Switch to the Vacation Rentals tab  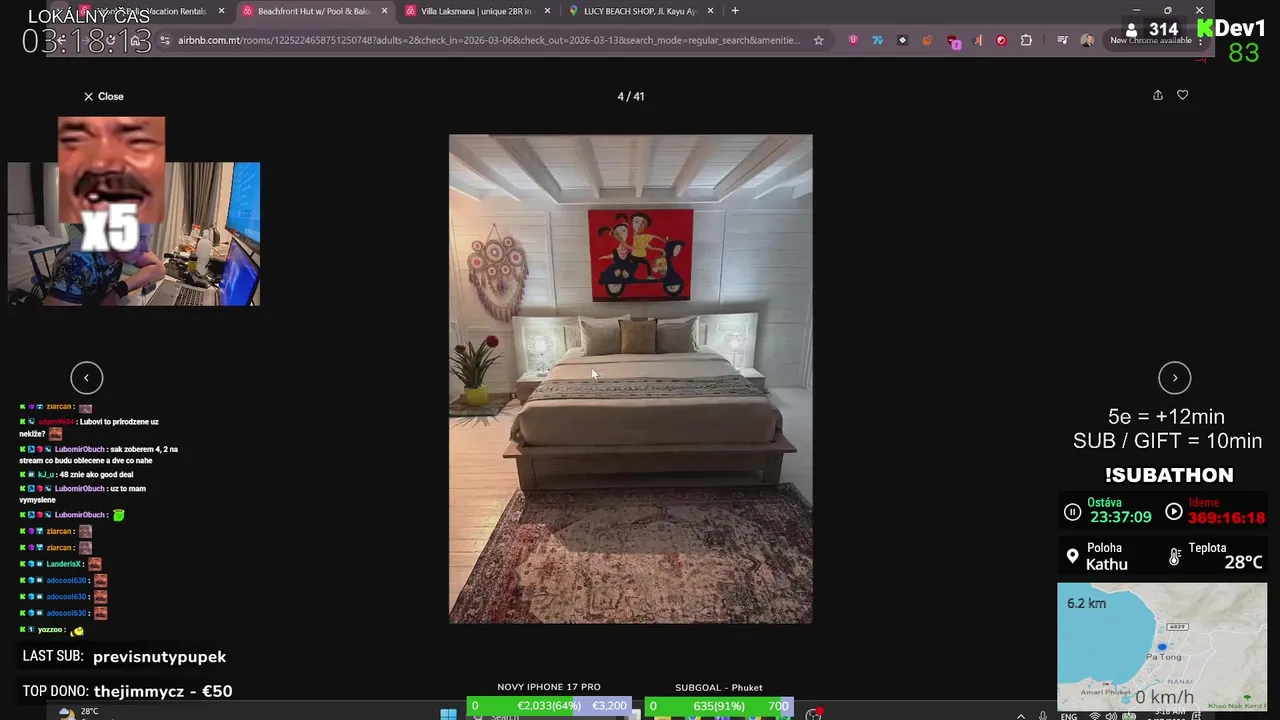coord(150,11)
